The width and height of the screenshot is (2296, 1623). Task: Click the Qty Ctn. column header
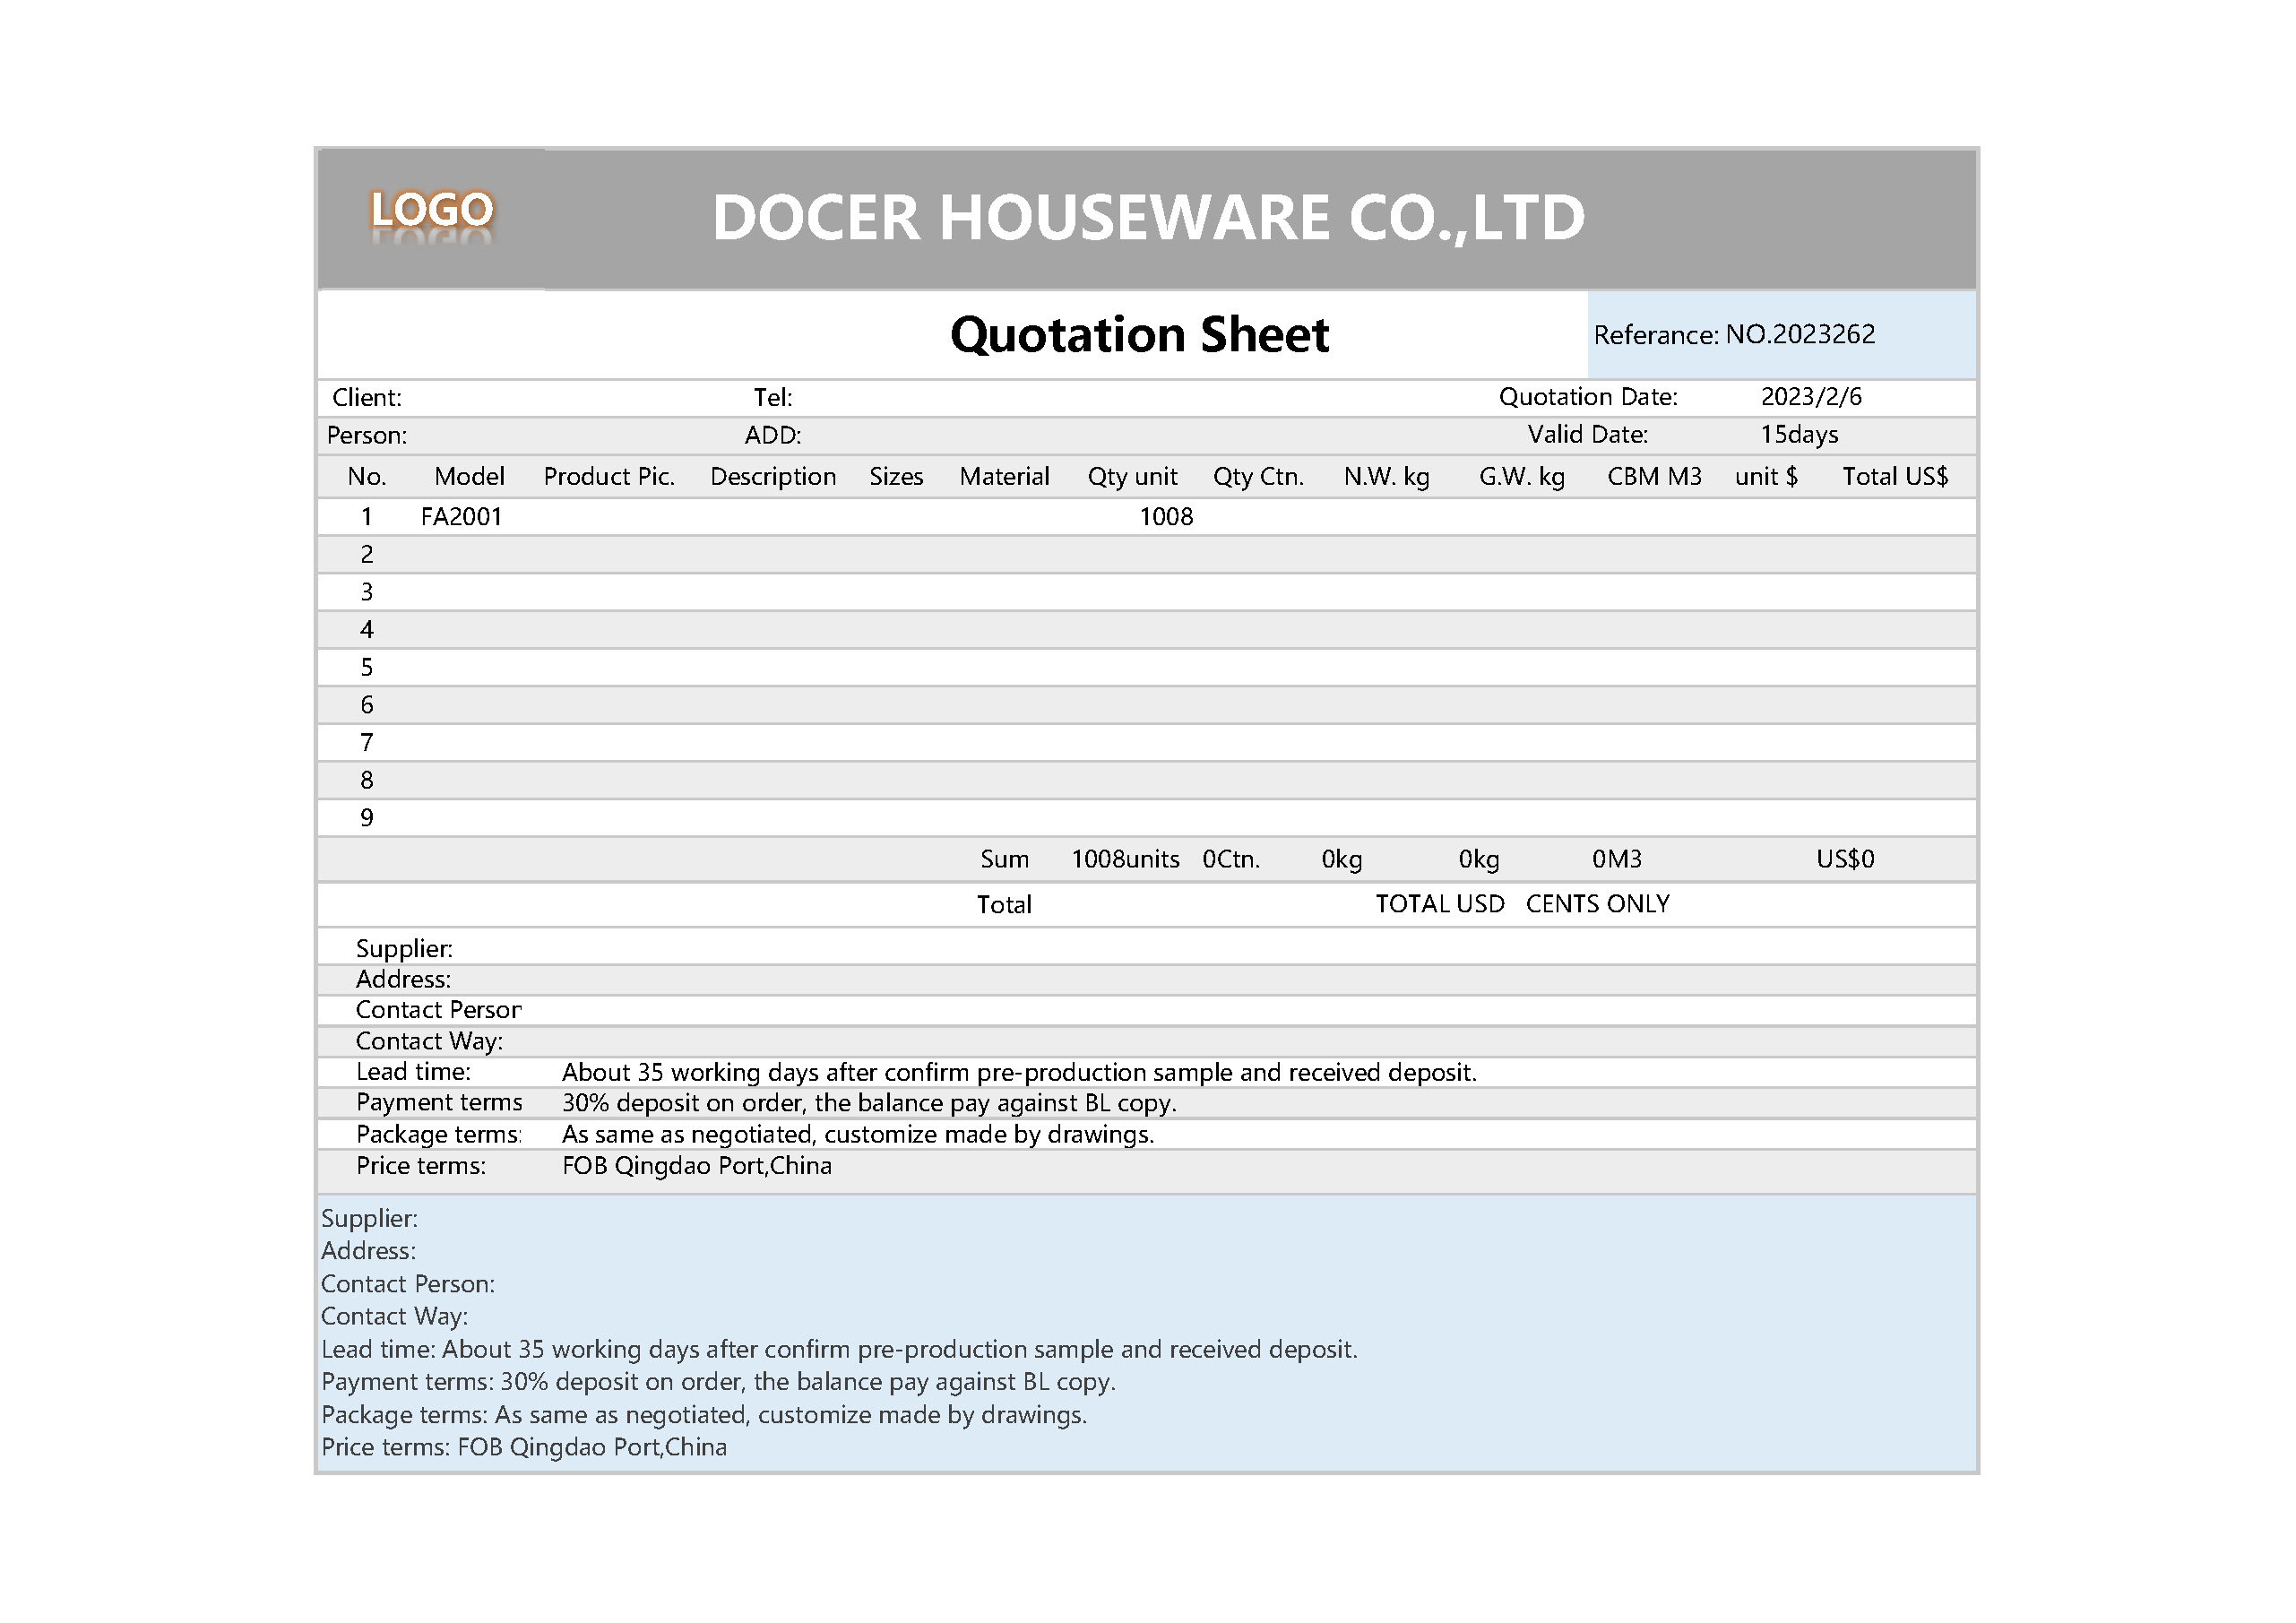pos(1258,477)
